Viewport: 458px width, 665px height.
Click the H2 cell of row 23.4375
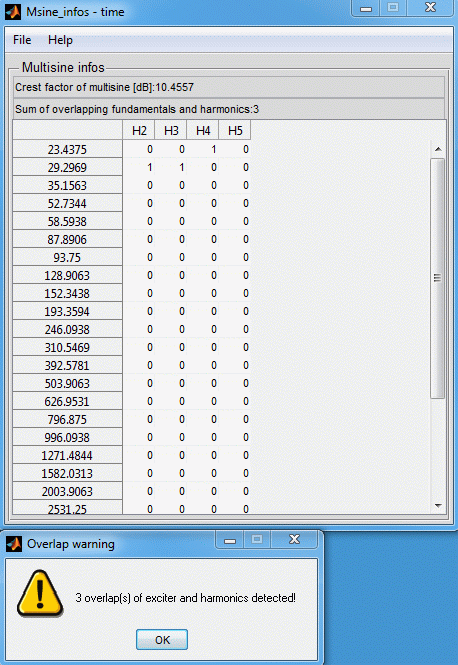[x=139, y=149]
